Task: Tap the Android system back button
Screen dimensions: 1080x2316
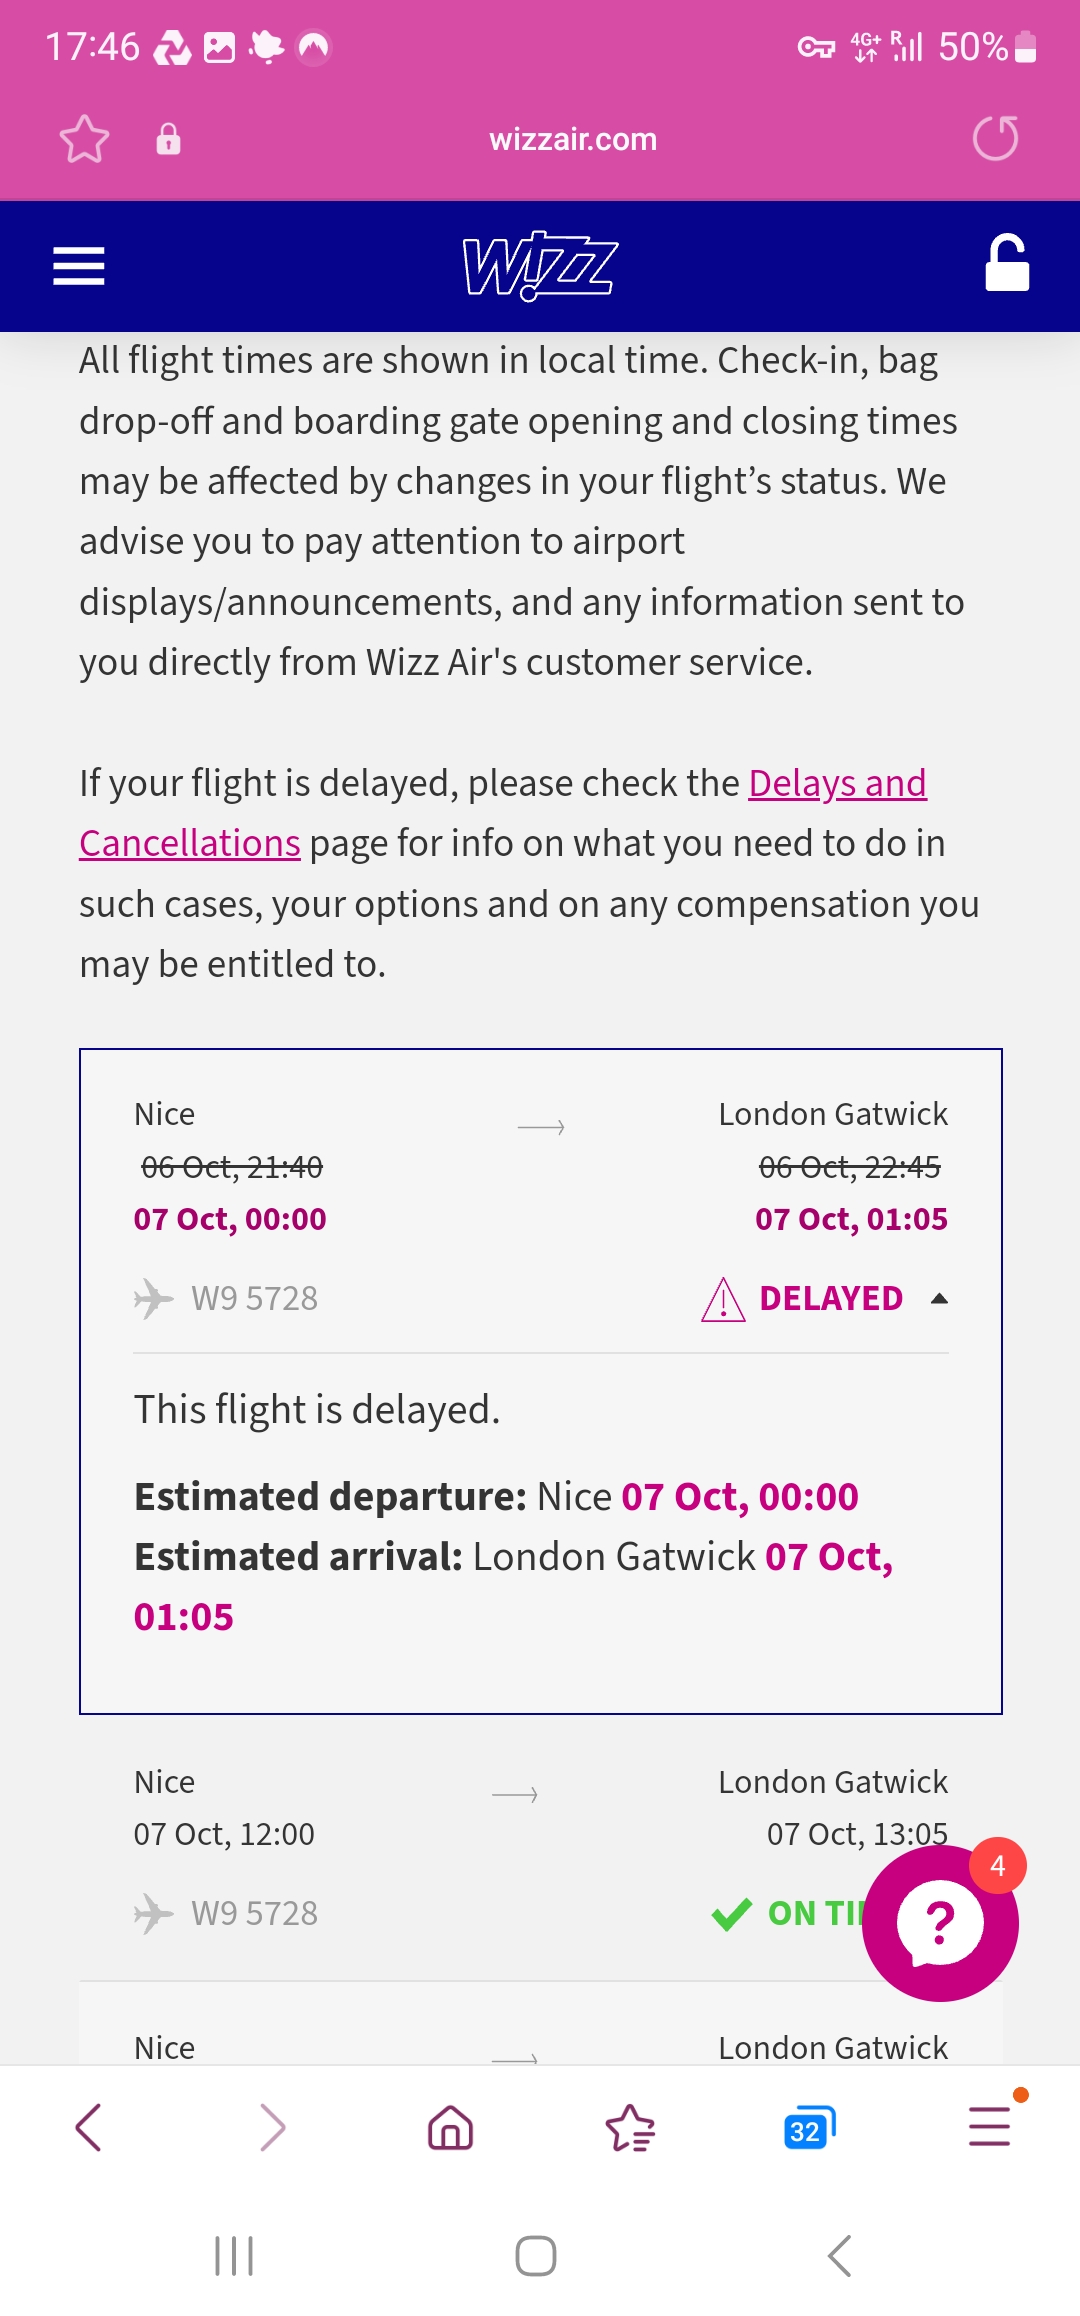Action: (840, 2256)
